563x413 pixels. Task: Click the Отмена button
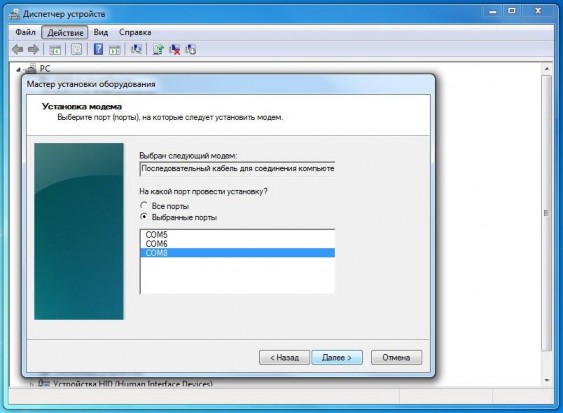coord(396,358)
